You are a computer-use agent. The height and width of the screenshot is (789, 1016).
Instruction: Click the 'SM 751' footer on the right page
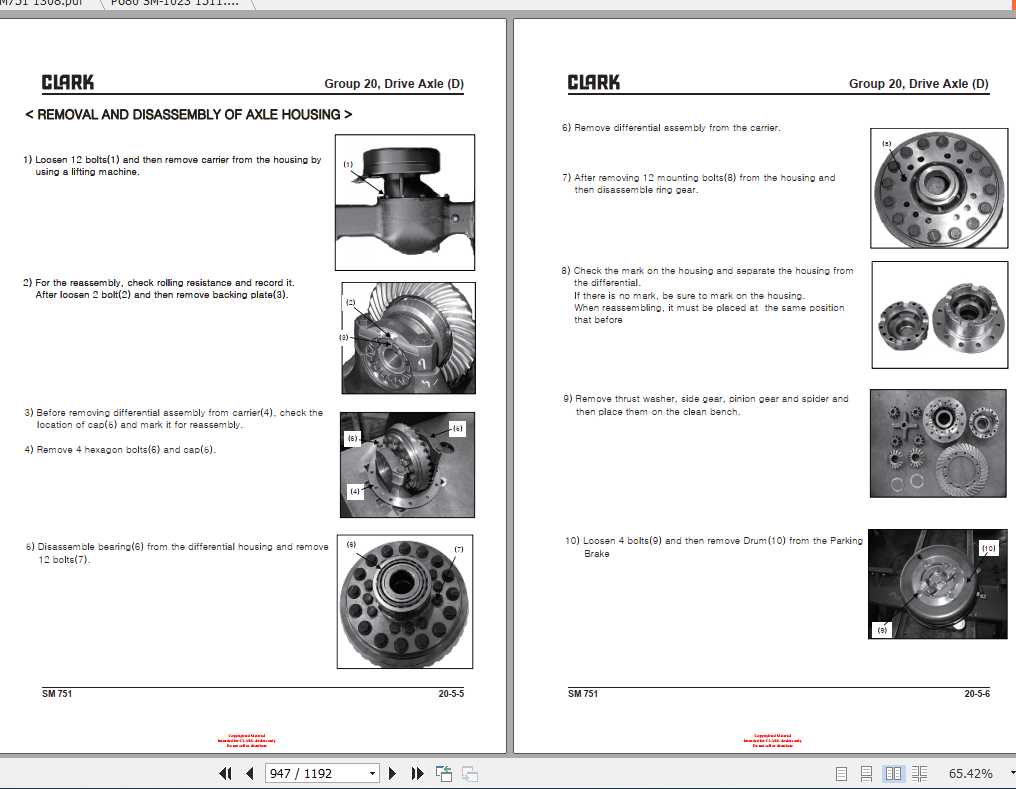[583, 693]
